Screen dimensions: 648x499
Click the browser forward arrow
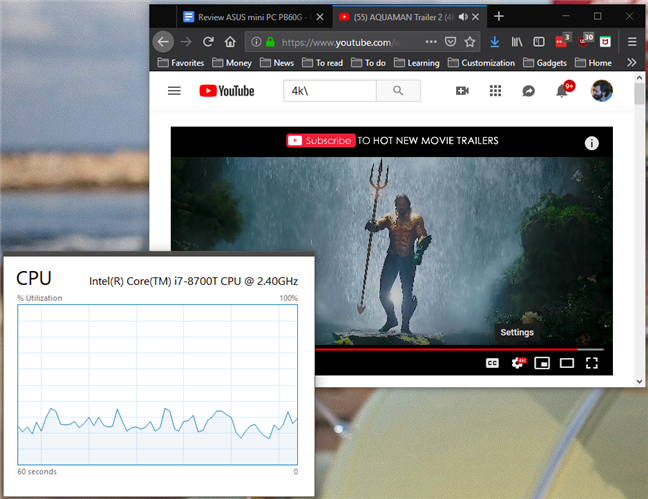coord(186,42)
